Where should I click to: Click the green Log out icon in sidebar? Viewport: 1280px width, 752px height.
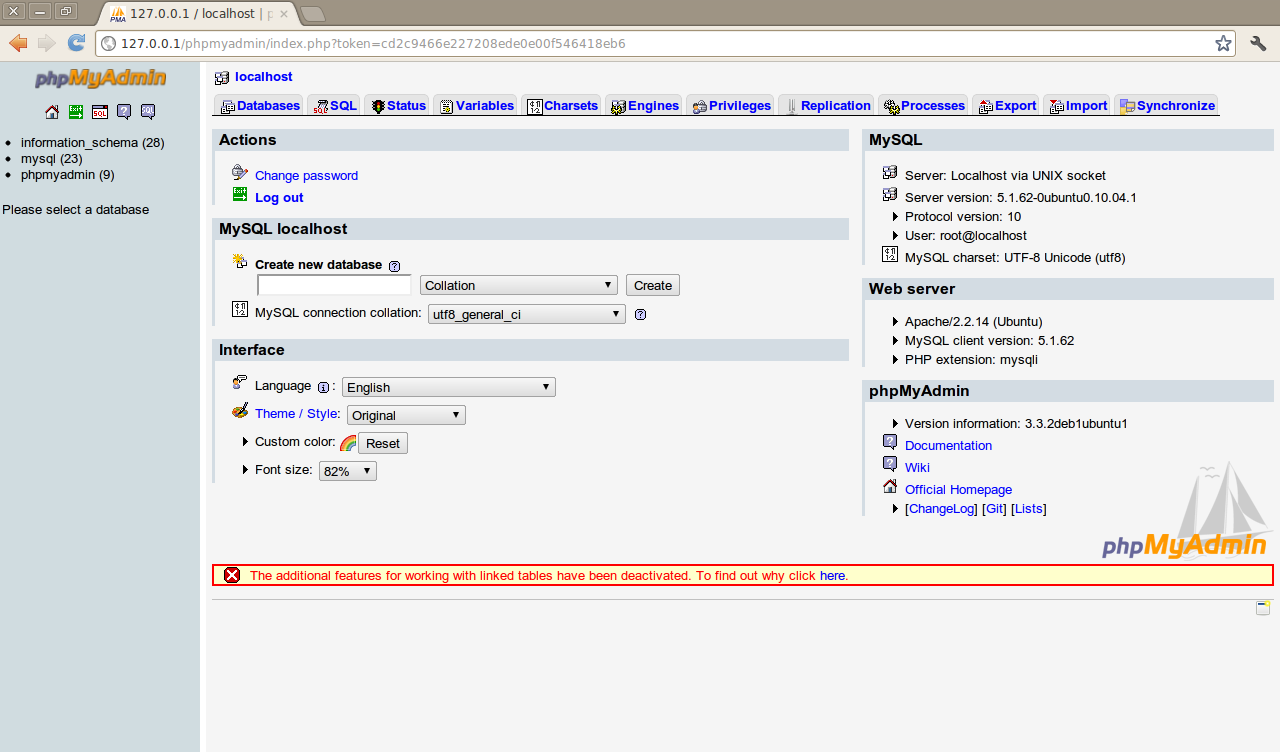[76, 112]
